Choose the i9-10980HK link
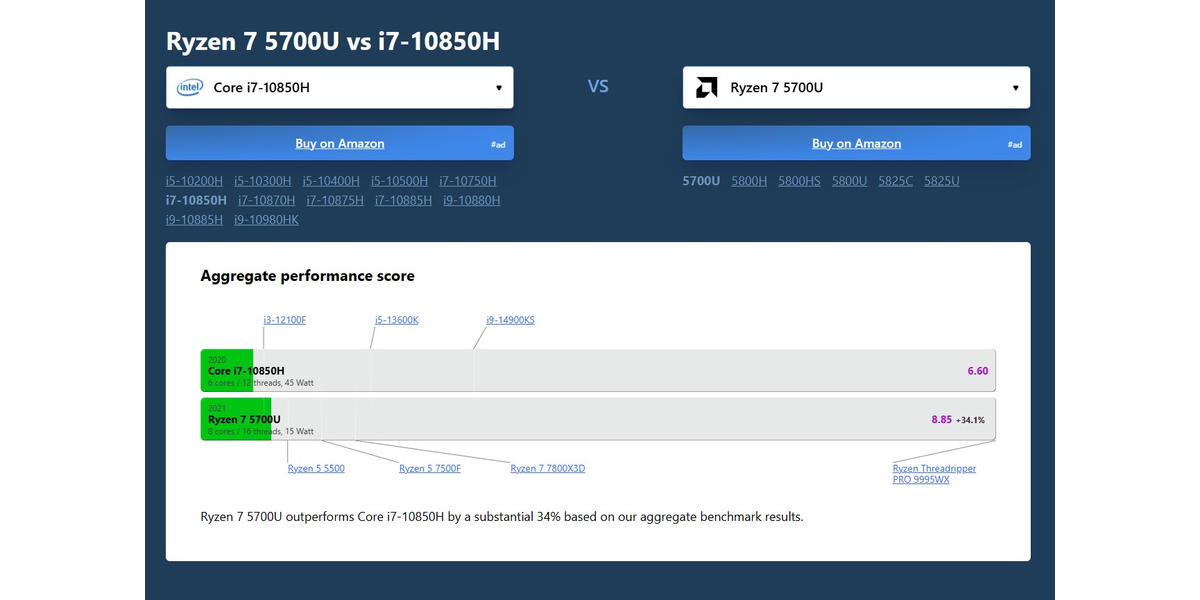Screen dimensions: 1200x600 266,219
